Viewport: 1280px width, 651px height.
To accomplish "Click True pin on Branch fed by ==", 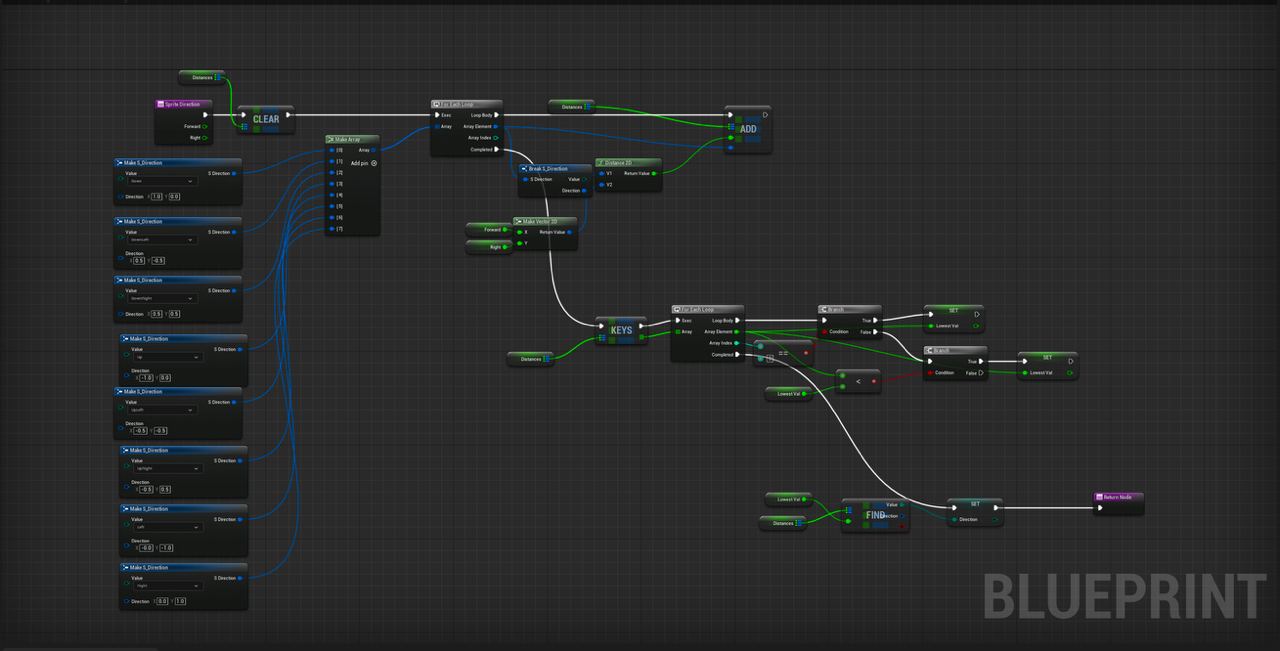I will click(x=876, y=320).
